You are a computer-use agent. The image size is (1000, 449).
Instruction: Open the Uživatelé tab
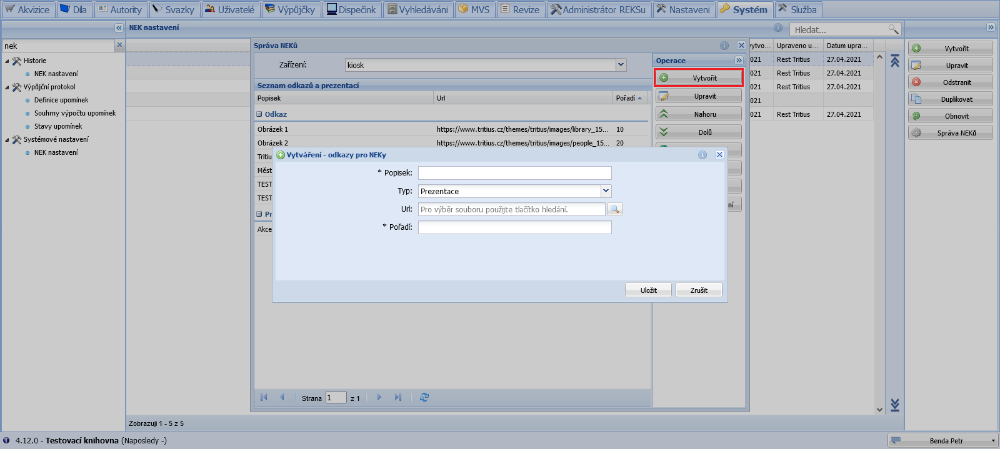coord(229,9)
